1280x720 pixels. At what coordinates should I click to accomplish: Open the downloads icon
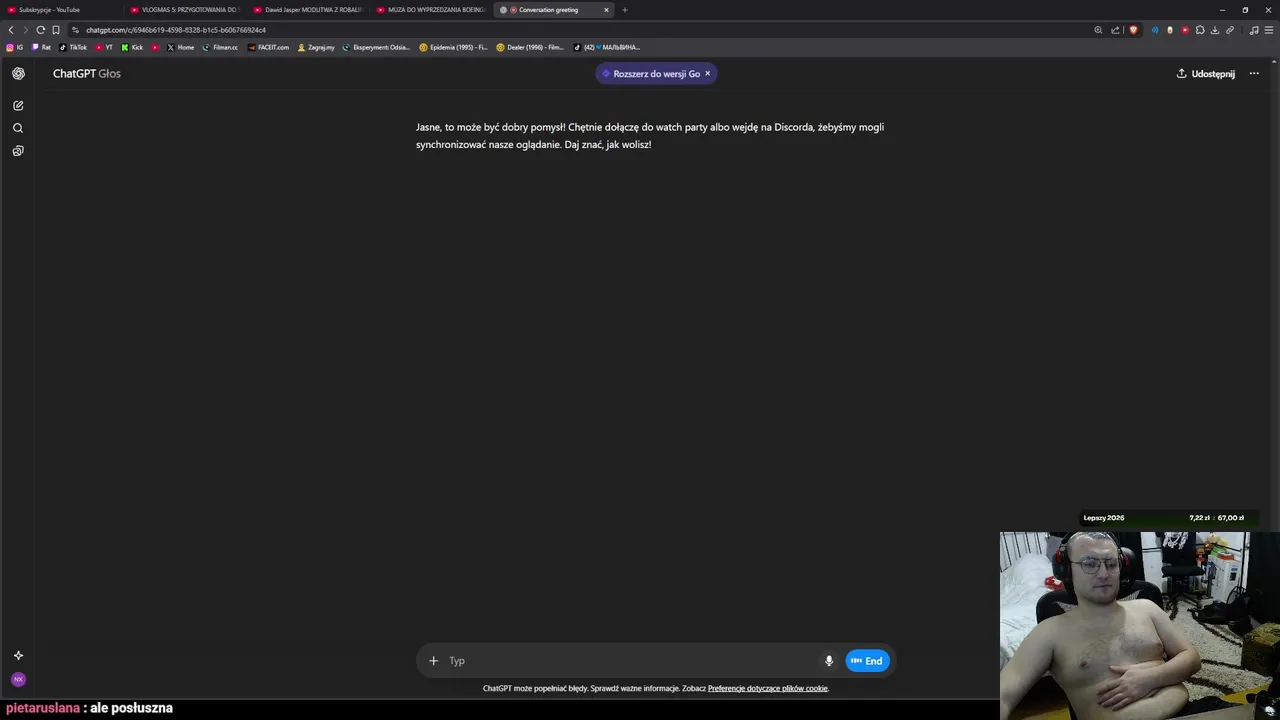click(1215, 30)
